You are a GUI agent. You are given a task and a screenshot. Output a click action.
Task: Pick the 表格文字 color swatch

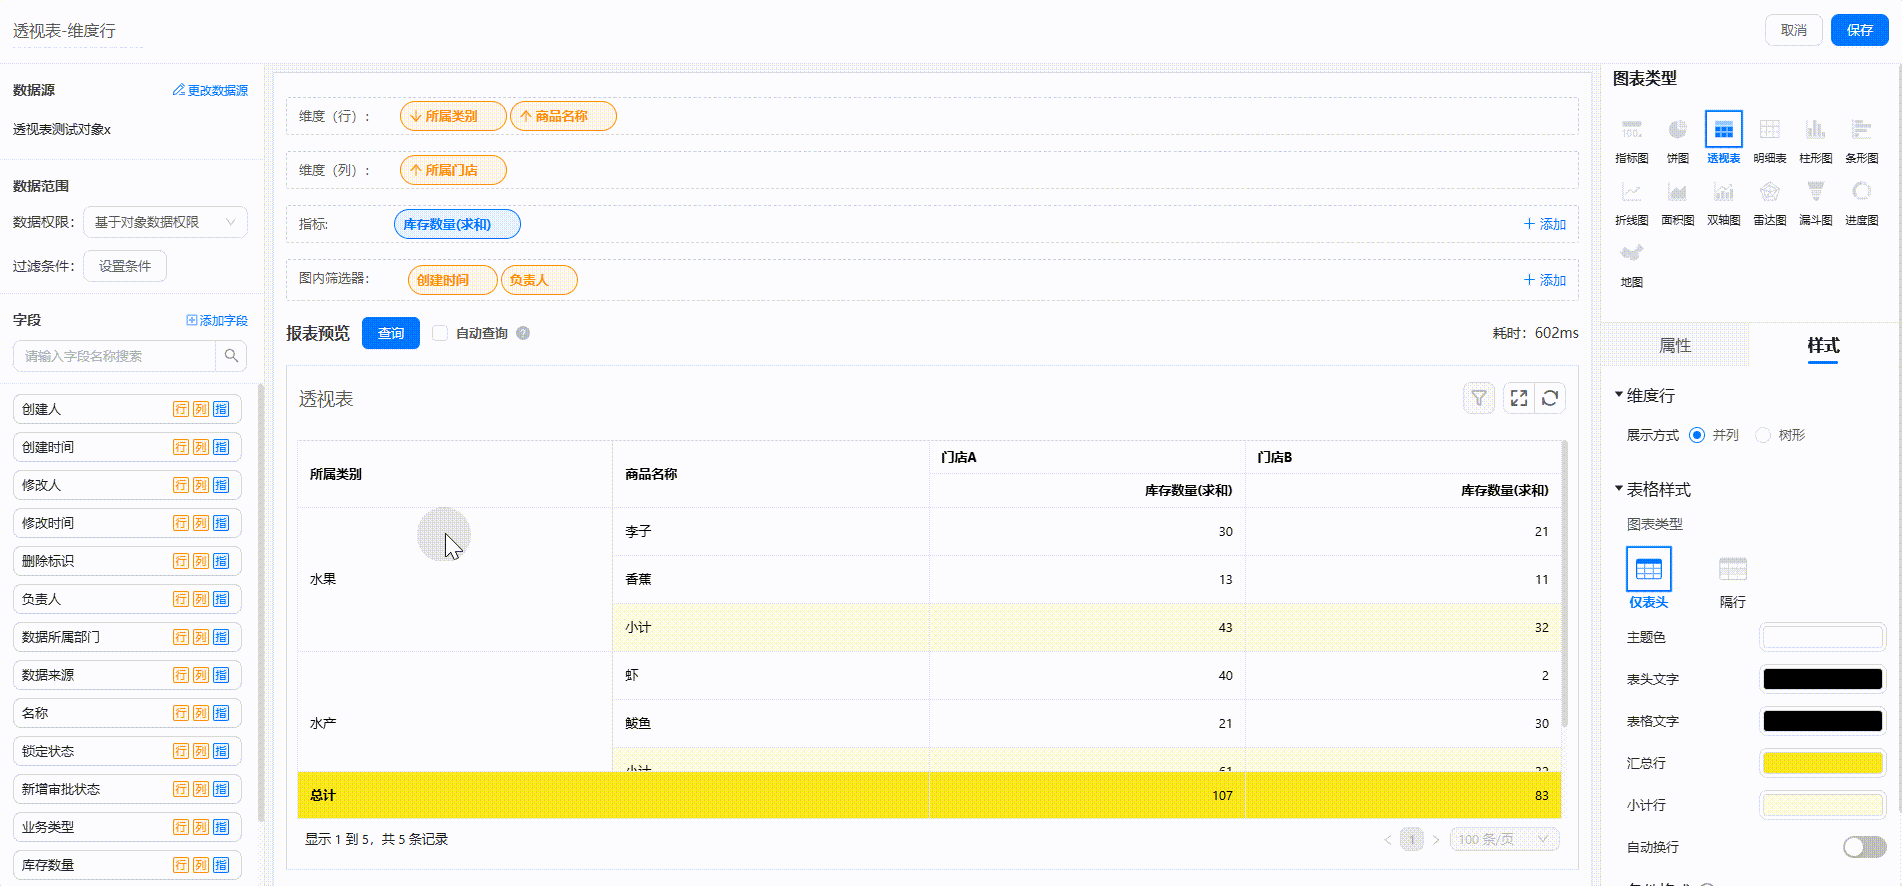point(1822,721)
